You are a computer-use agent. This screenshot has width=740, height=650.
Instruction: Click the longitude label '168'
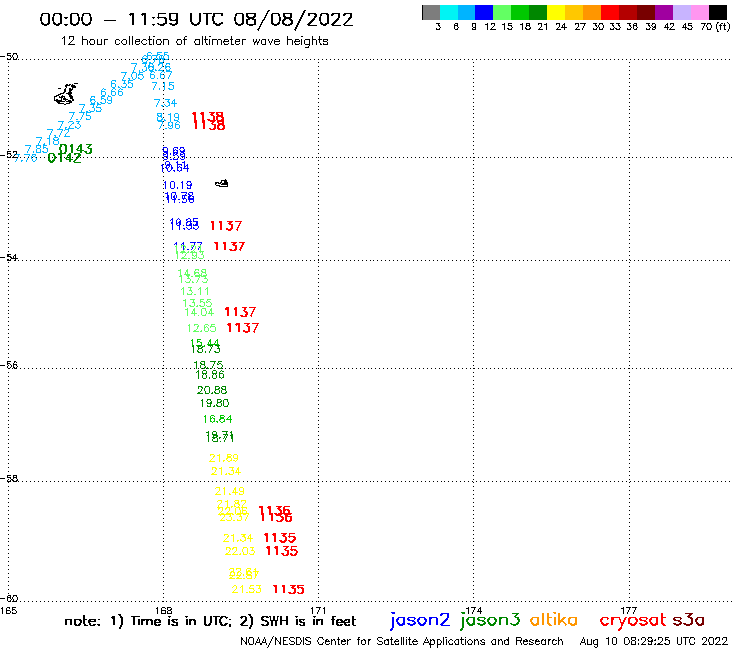[164, 610]
